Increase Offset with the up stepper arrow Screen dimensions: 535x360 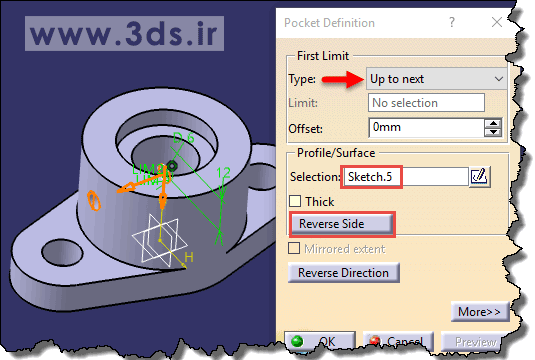[493, 124]
